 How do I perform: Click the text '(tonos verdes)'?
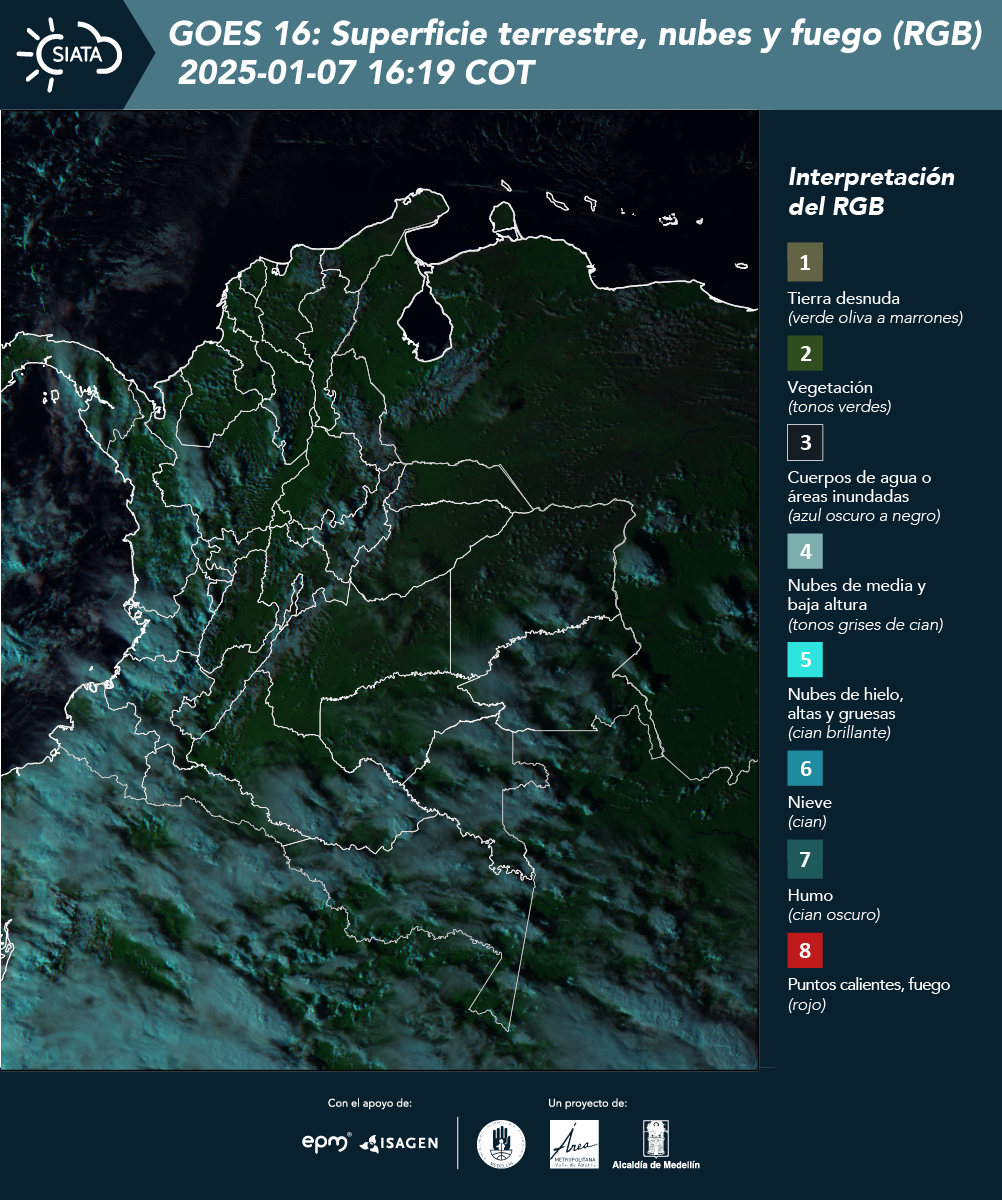(x=839, y=407)
